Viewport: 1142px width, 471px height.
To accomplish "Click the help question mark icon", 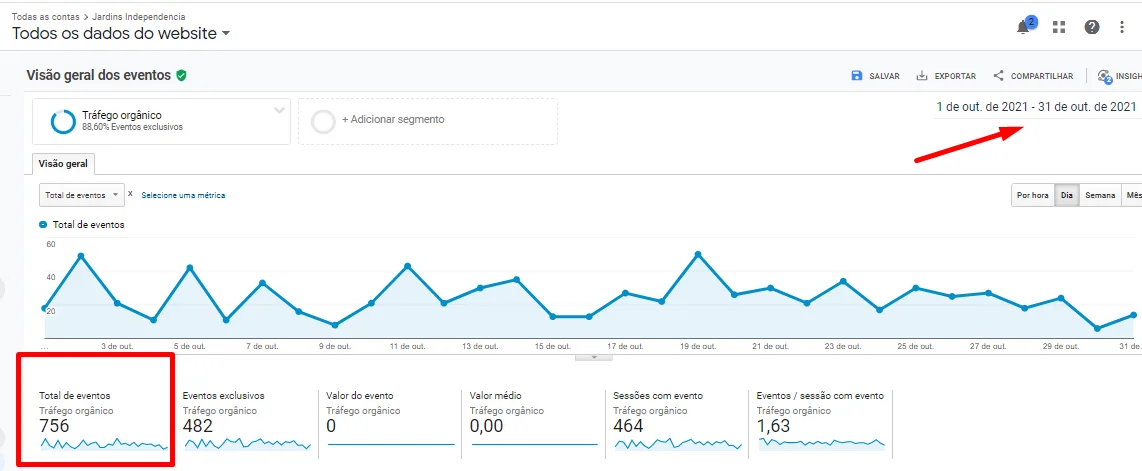I will point(1091,27).
